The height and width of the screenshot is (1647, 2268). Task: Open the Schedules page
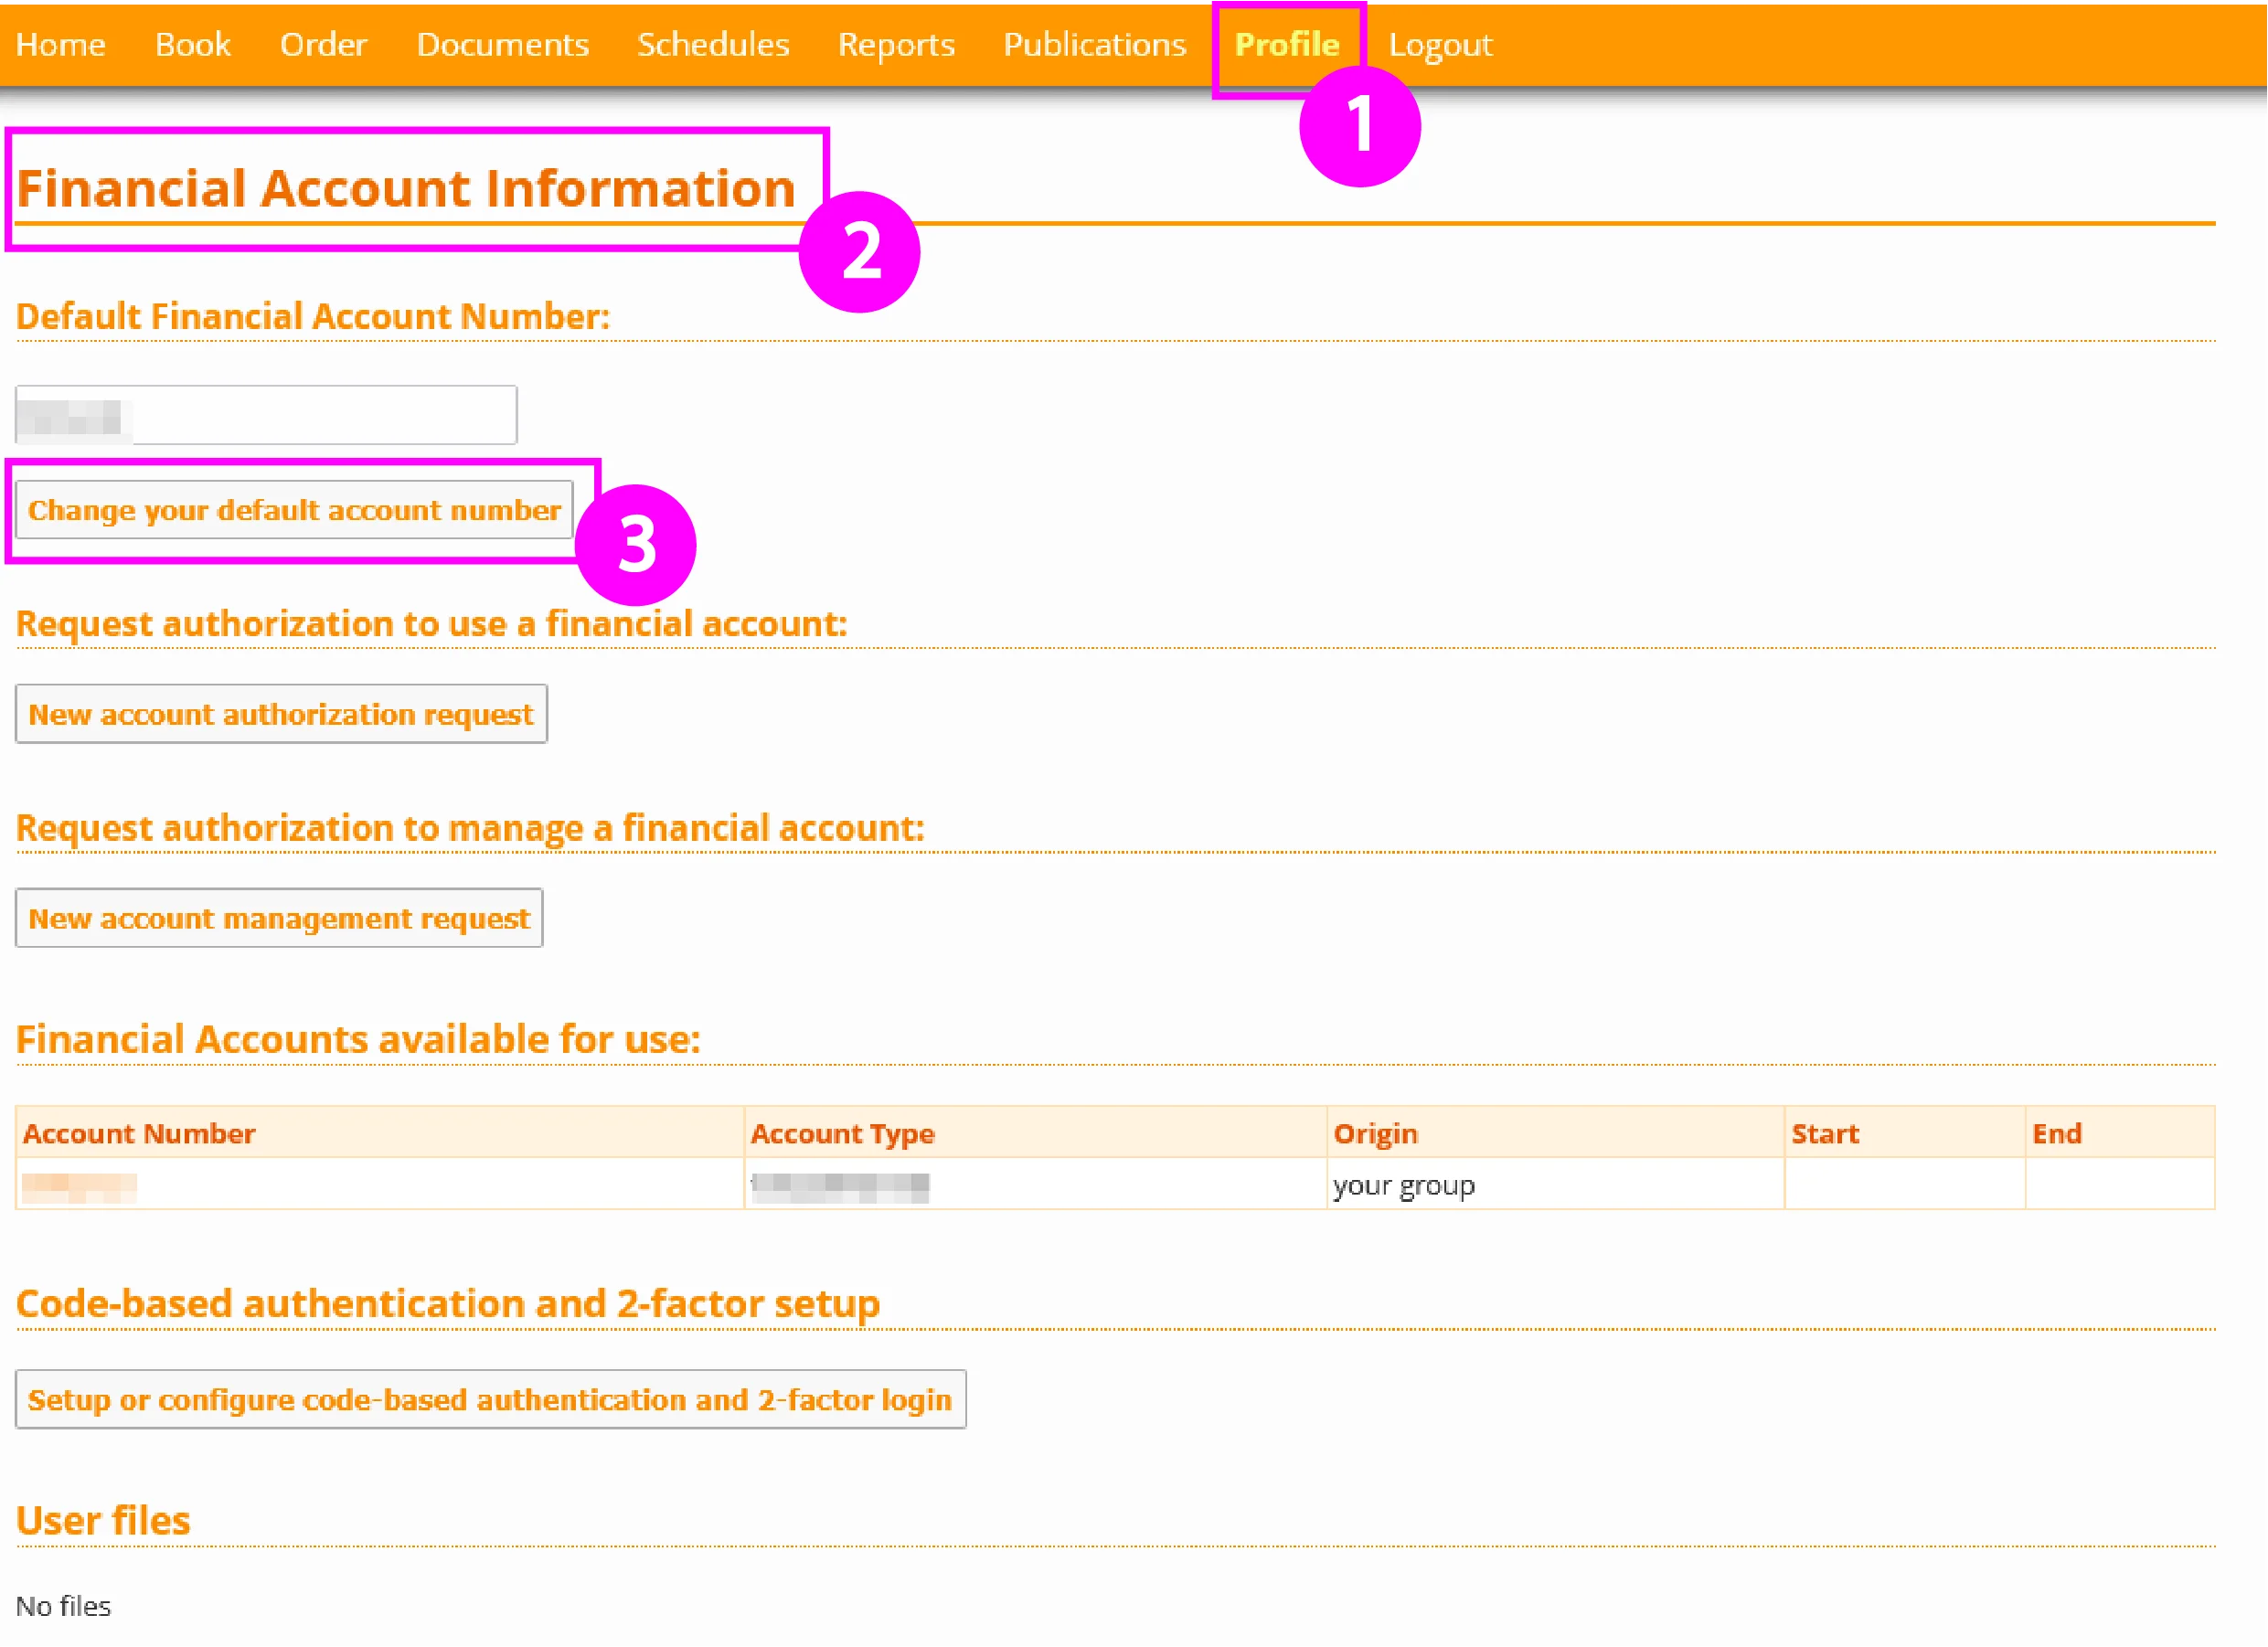(x=712, y=44)
